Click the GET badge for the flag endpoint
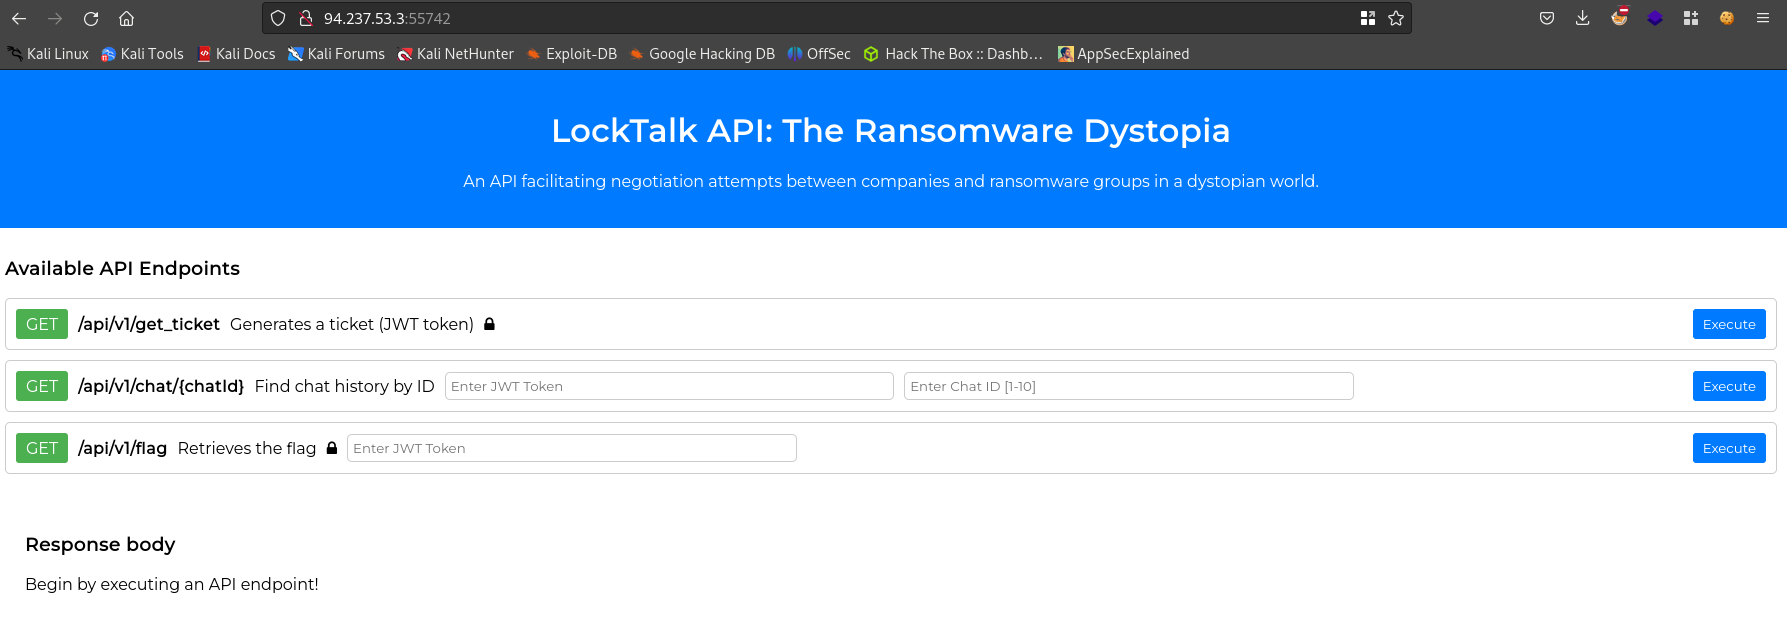The width and height of the screenshot is (1787, 638). click(42, 448)
